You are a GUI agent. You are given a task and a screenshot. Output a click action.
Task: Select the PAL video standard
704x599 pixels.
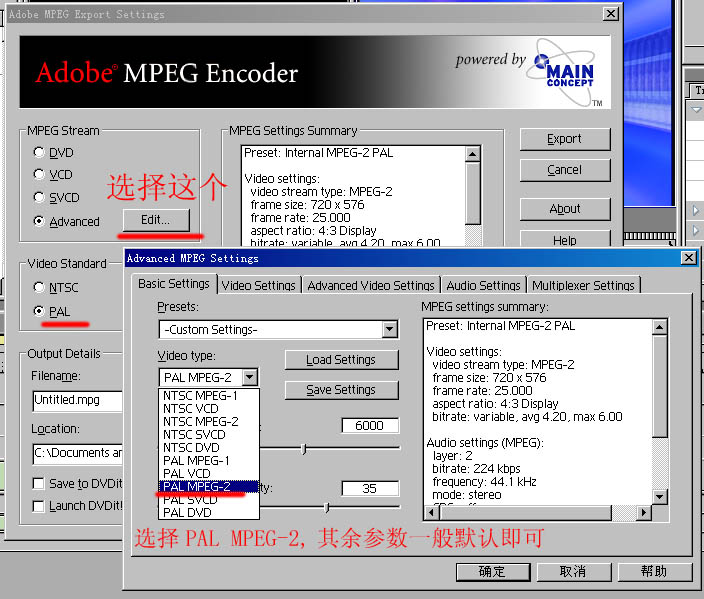click(x=39, y=311)
